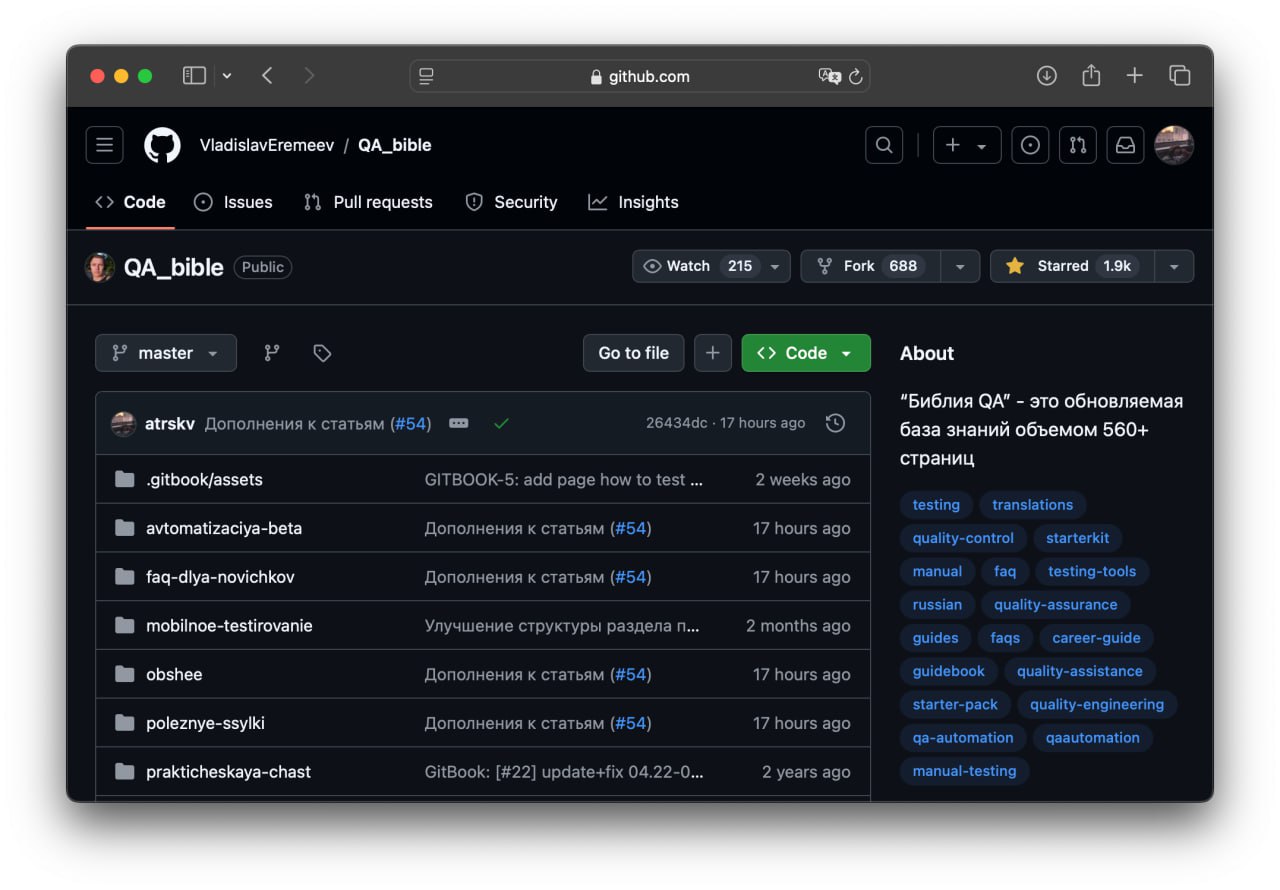This screenshot has width=1280, height=890.
Task: Click the Safari address bar github.com
Action: click(640, 76)
